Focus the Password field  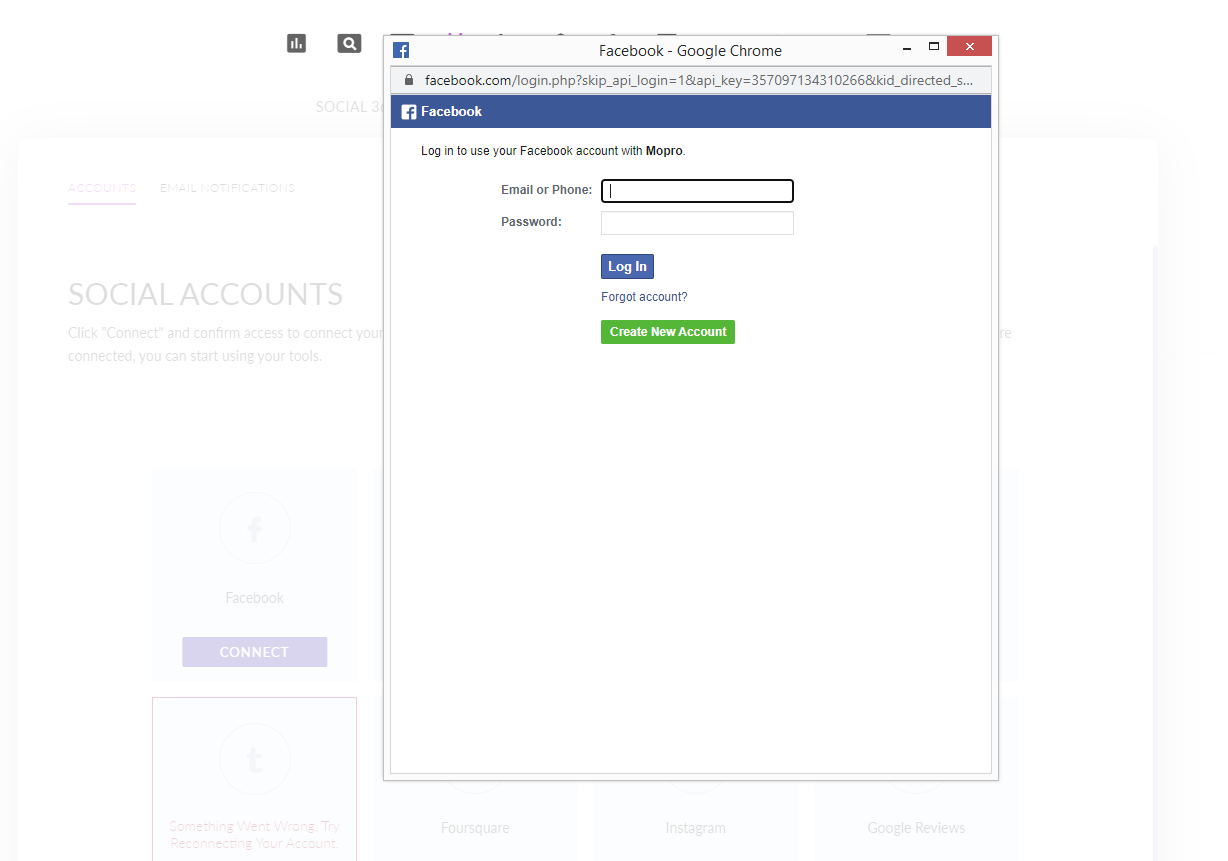point(697,223)
